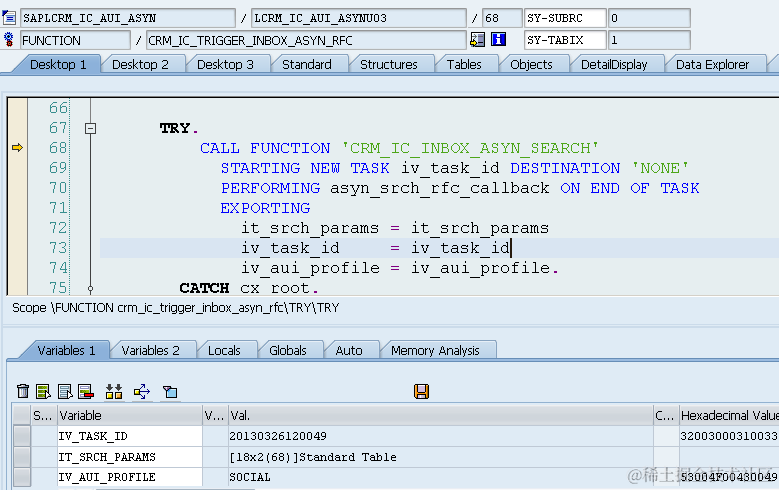The width and height of the screenshot is (779, 490).
Task: Select the row selector for IT_SRCH_PARAMS
Action: pos(22,457)
